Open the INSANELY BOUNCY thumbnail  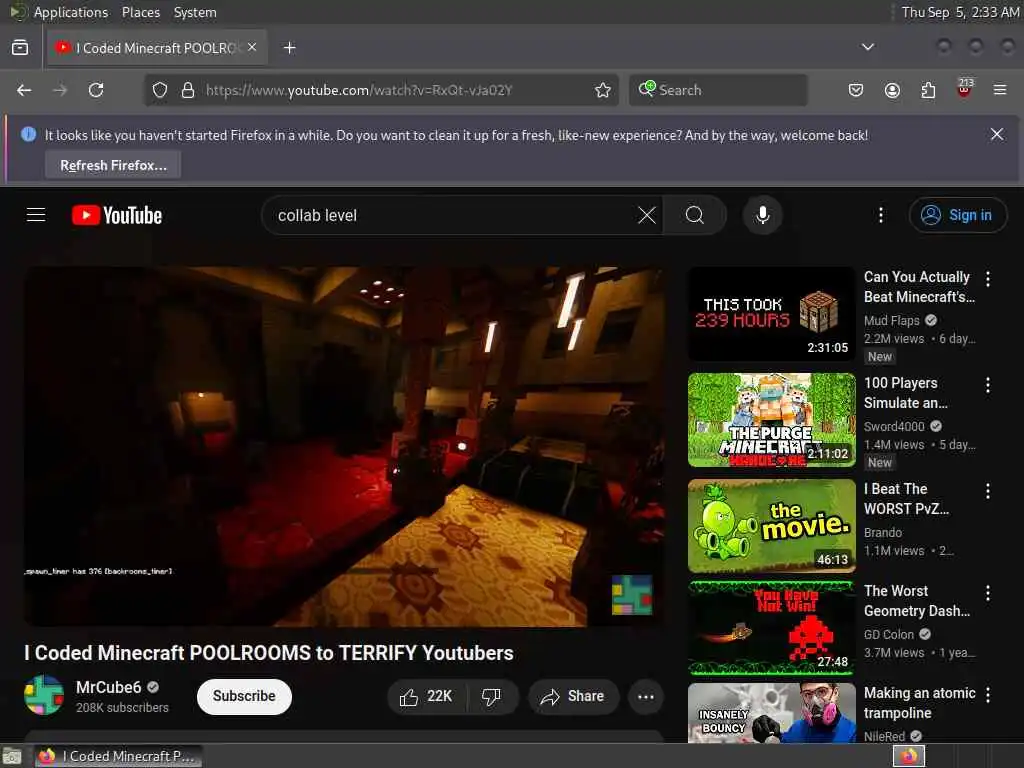[x=771, y=713]
